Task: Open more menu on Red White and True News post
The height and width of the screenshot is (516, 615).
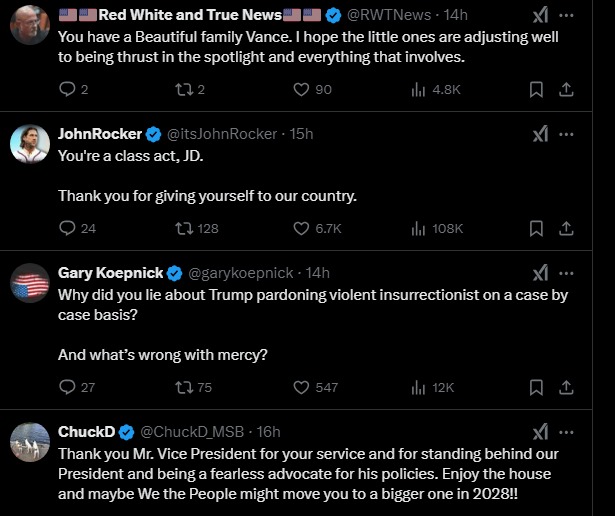Action: [x=566, y=16]
